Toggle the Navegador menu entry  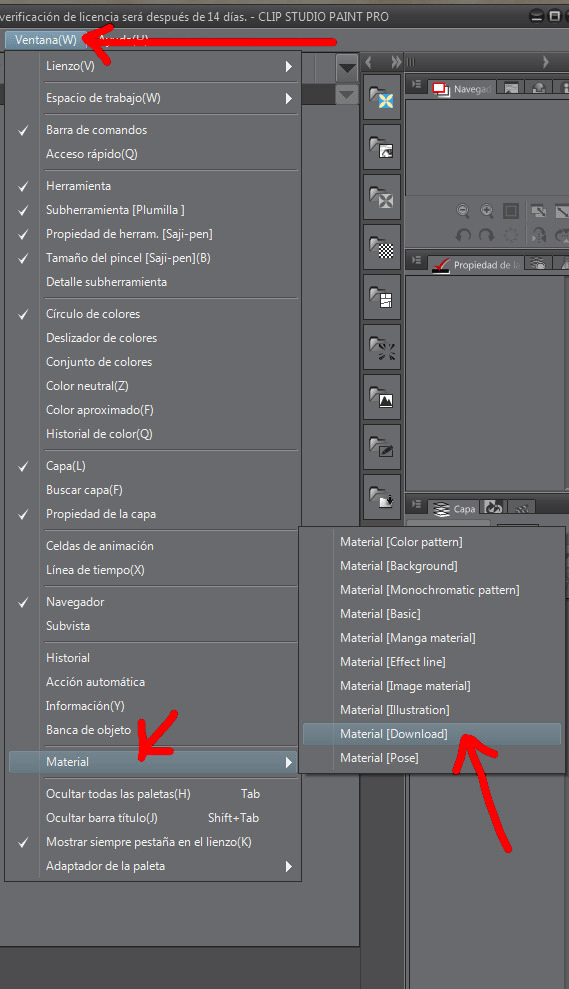click(153, 602)
